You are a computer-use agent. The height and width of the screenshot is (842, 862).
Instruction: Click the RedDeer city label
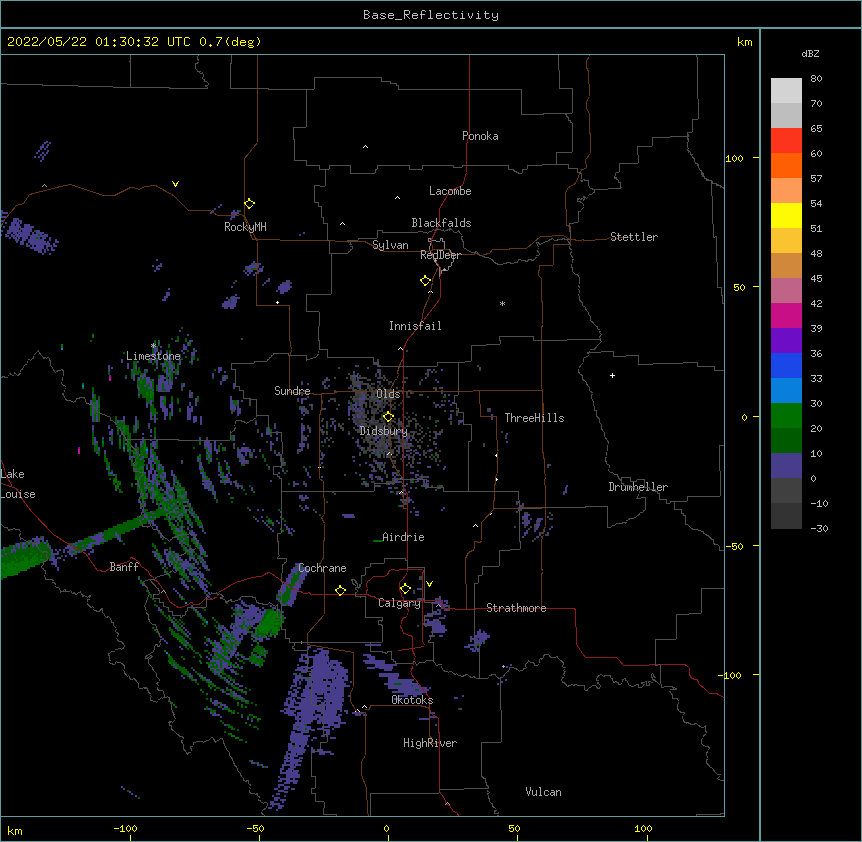(440, 255)
